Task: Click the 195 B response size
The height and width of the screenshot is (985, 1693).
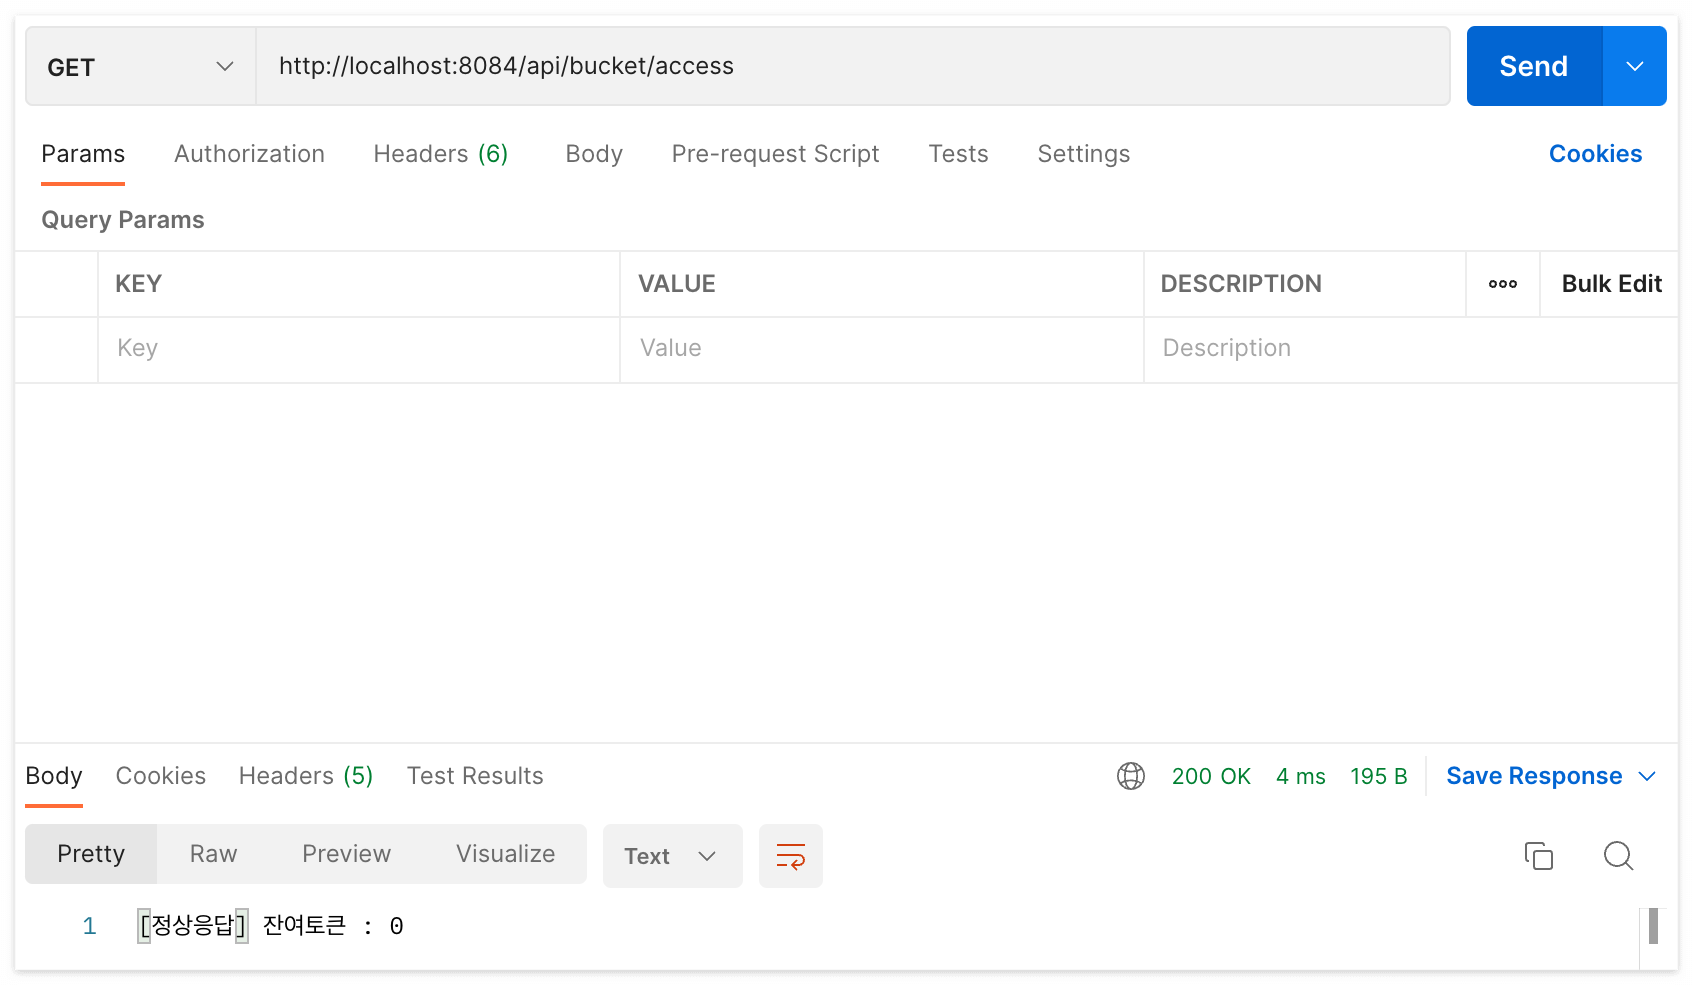Action: point(1379,777)
